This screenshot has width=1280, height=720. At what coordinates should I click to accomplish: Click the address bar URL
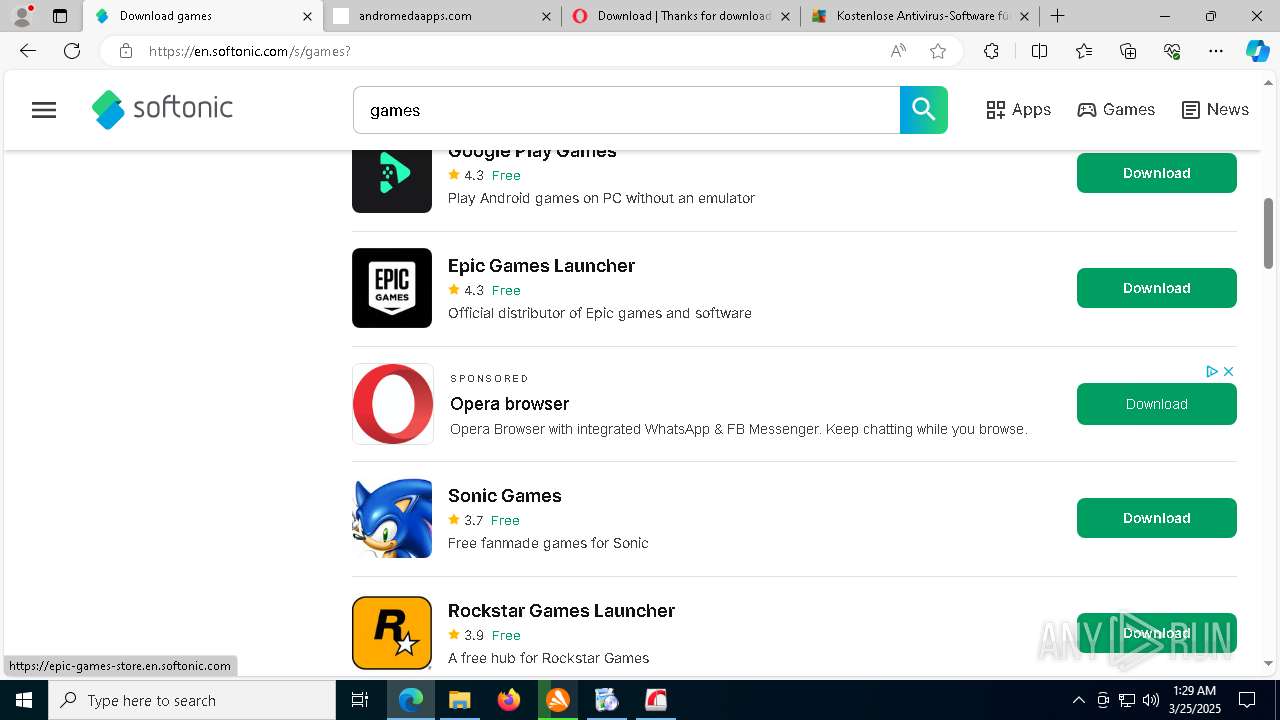coord(250,51)
